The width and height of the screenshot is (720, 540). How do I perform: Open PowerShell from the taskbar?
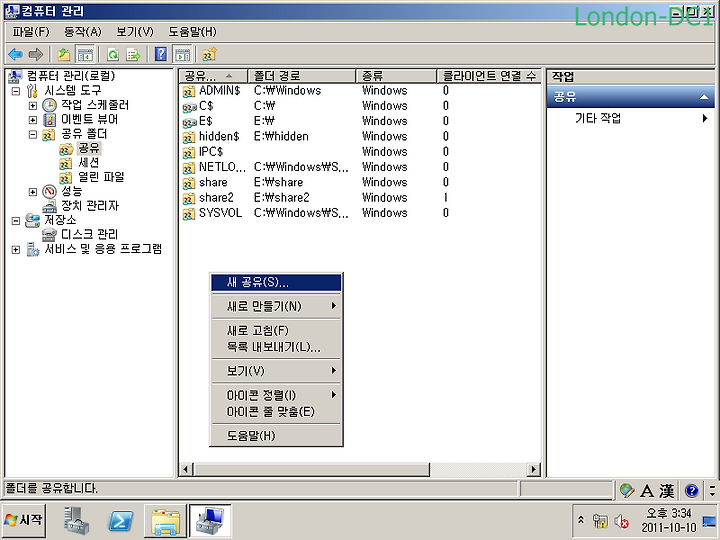click(120, 521)
